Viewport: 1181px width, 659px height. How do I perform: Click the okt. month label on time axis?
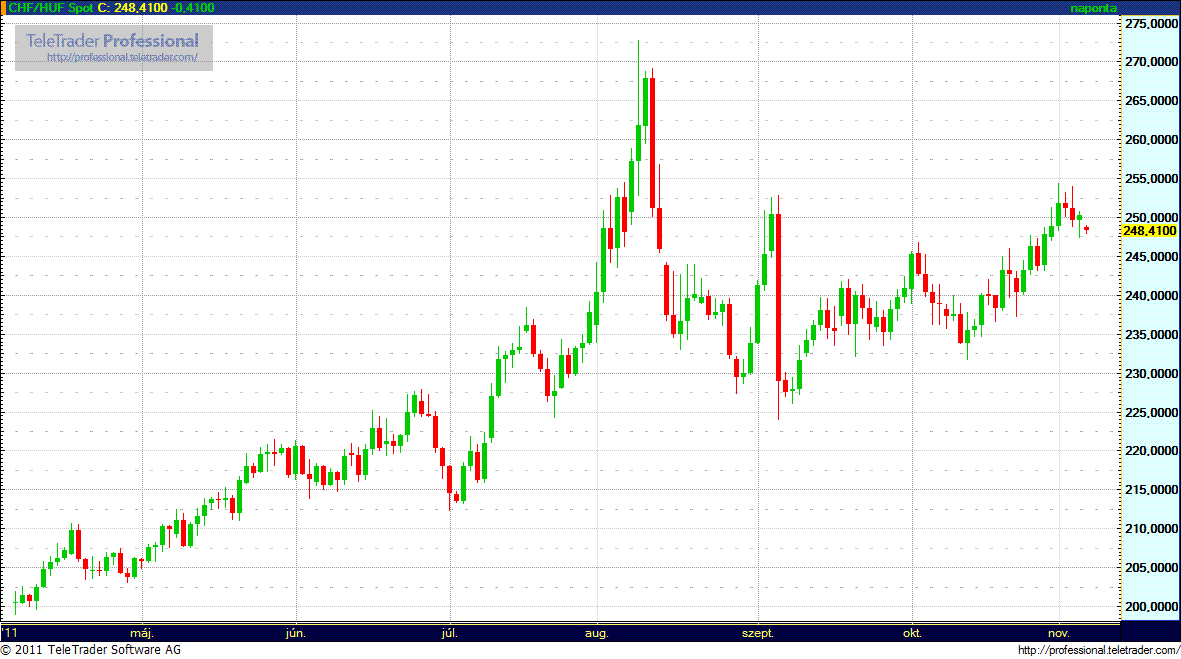[912, 633]
